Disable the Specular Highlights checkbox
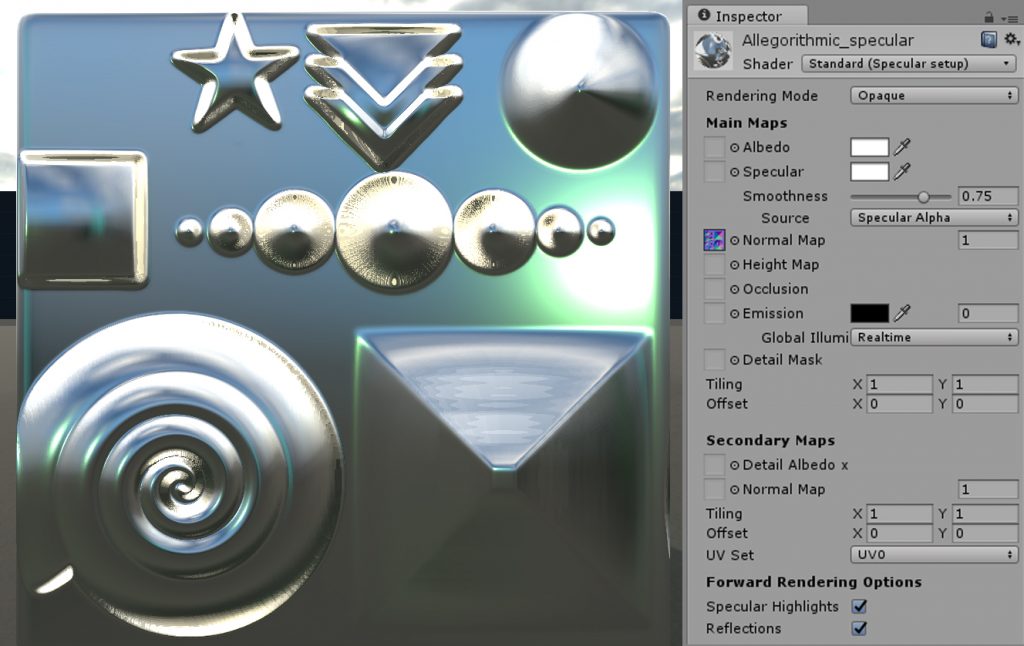1024x646 pixels. point(858,606)
